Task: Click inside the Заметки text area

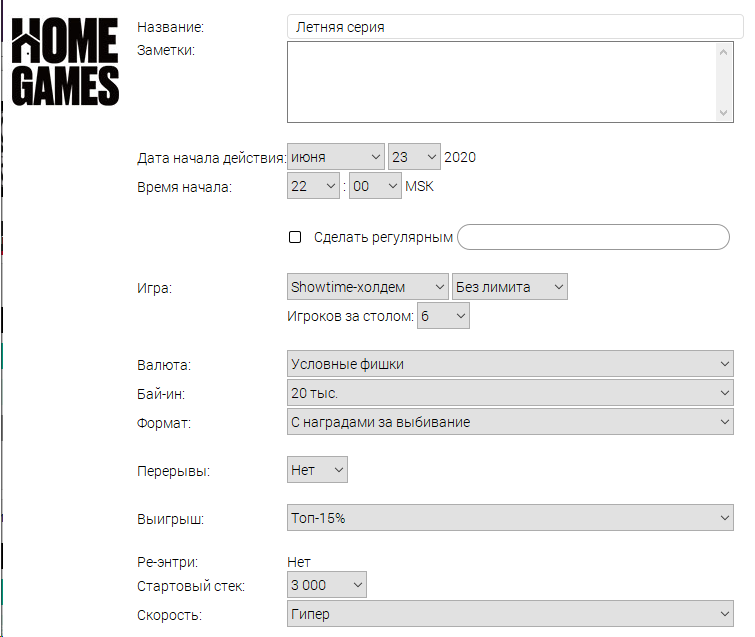Action: 502,82
